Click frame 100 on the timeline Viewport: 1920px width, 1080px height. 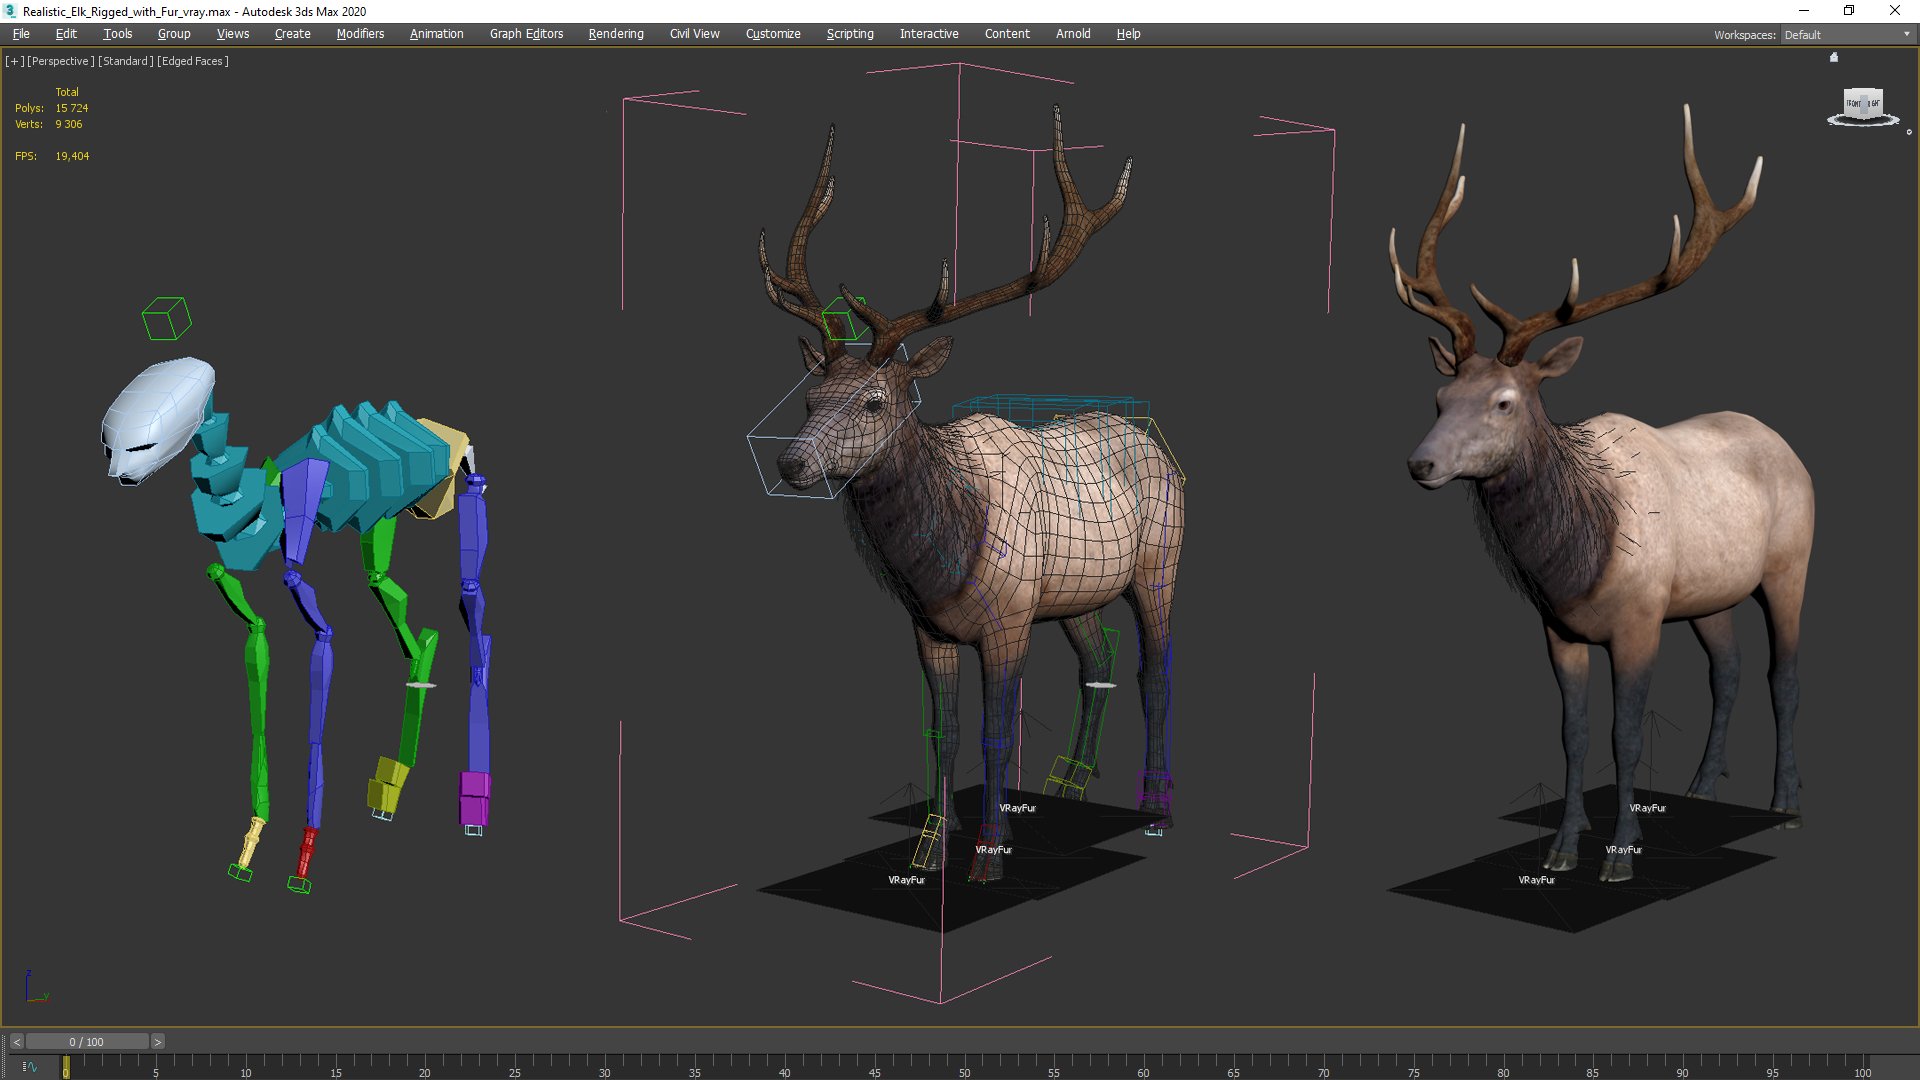tap(1862, 1072)
